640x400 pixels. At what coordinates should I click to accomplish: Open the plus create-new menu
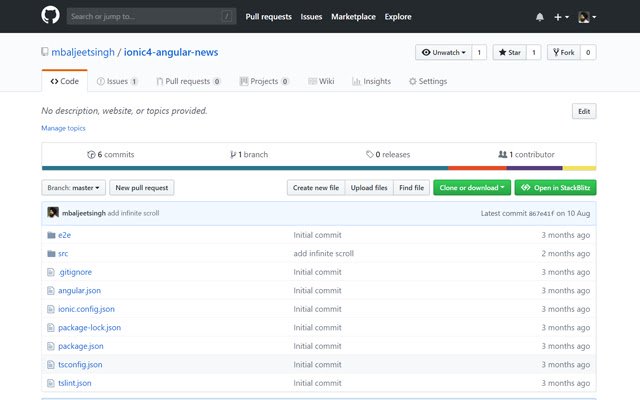coord(561,17)
